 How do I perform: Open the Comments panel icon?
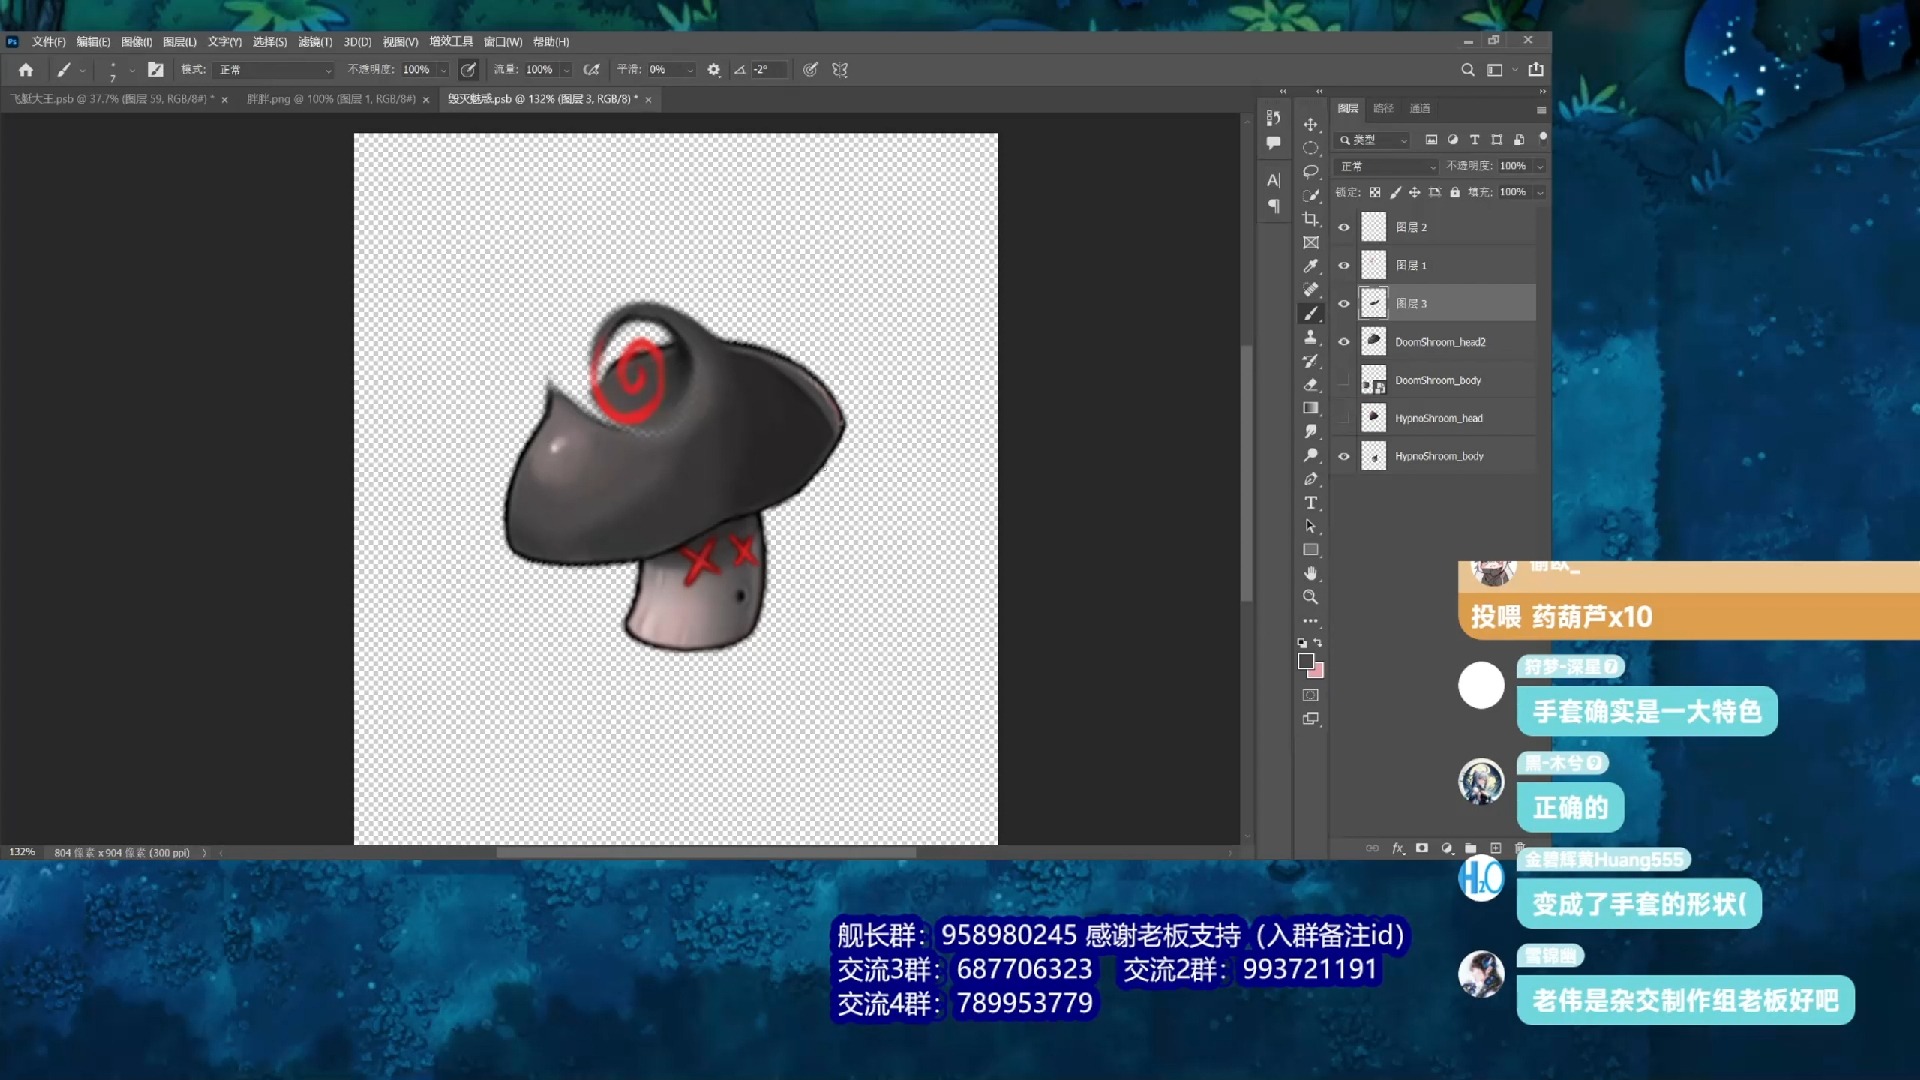1273,143
